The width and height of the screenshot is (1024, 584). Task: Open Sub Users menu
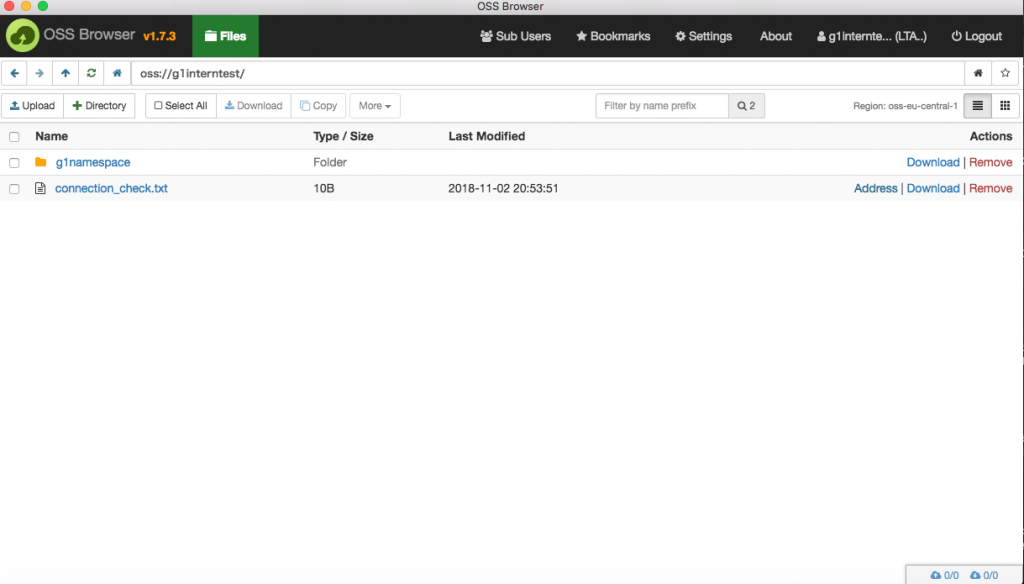(515, 36)
